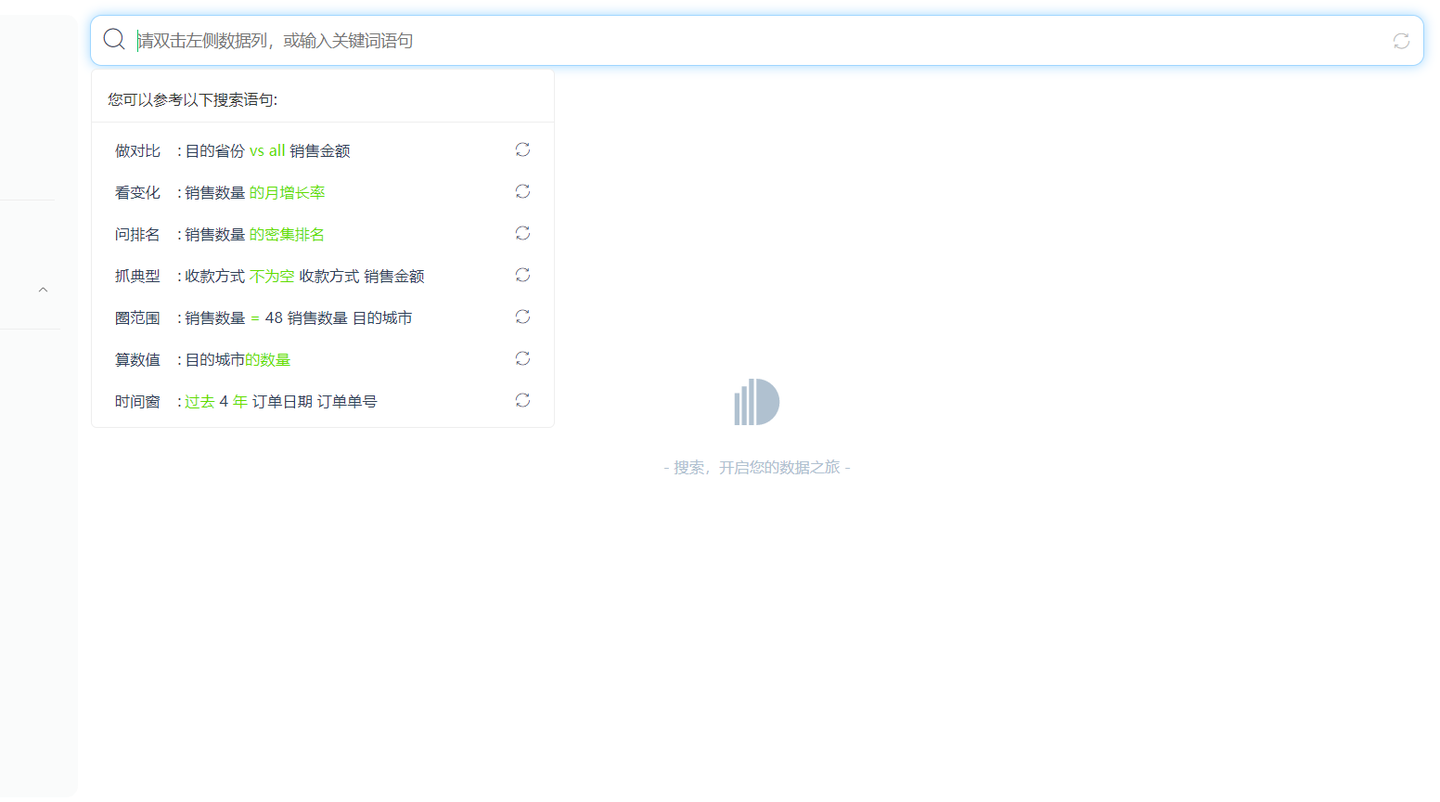Refresh the 做对比 example sentence

[x=522, y=149]
